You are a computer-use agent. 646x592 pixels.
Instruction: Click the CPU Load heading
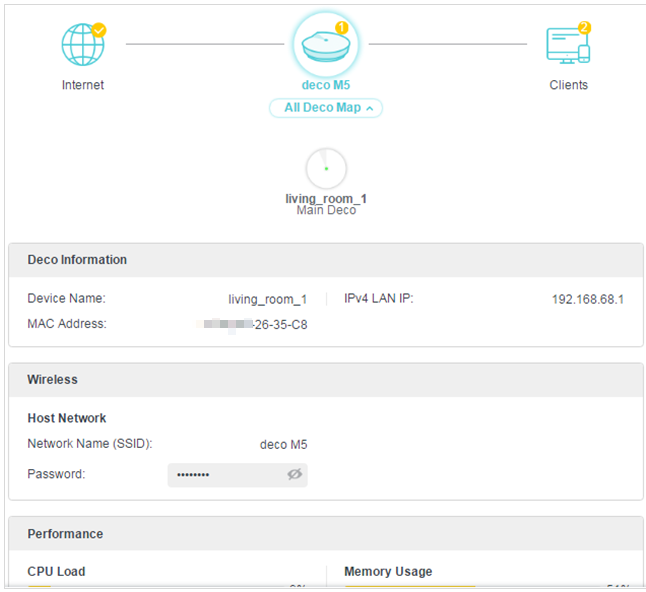[56, 571]
